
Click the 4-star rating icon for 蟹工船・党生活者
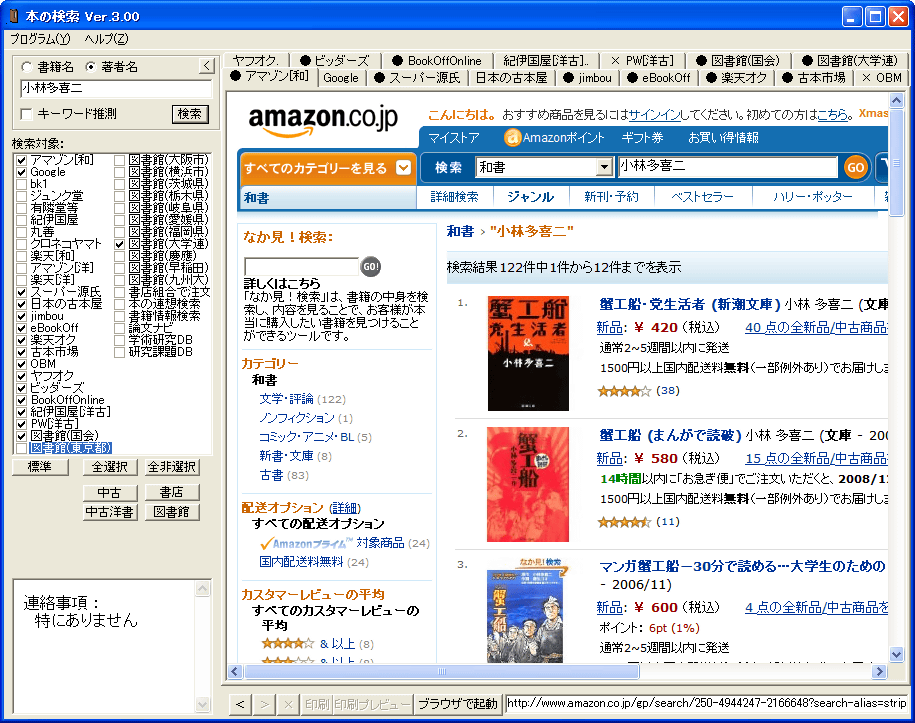624,391
